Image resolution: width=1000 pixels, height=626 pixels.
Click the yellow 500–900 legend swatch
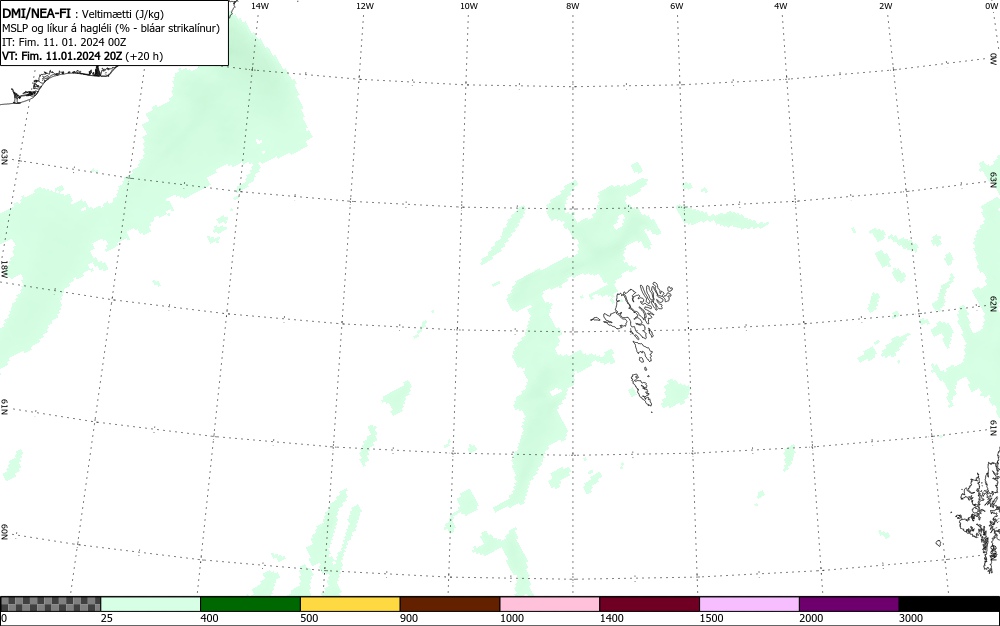tap(350, 604)
